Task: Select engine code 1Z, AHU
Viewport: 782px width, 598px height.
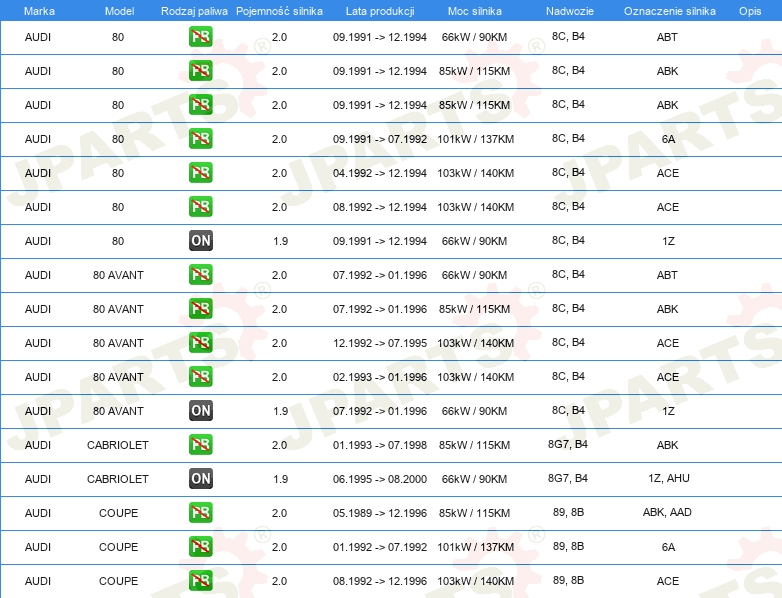Action: [669, 478]
